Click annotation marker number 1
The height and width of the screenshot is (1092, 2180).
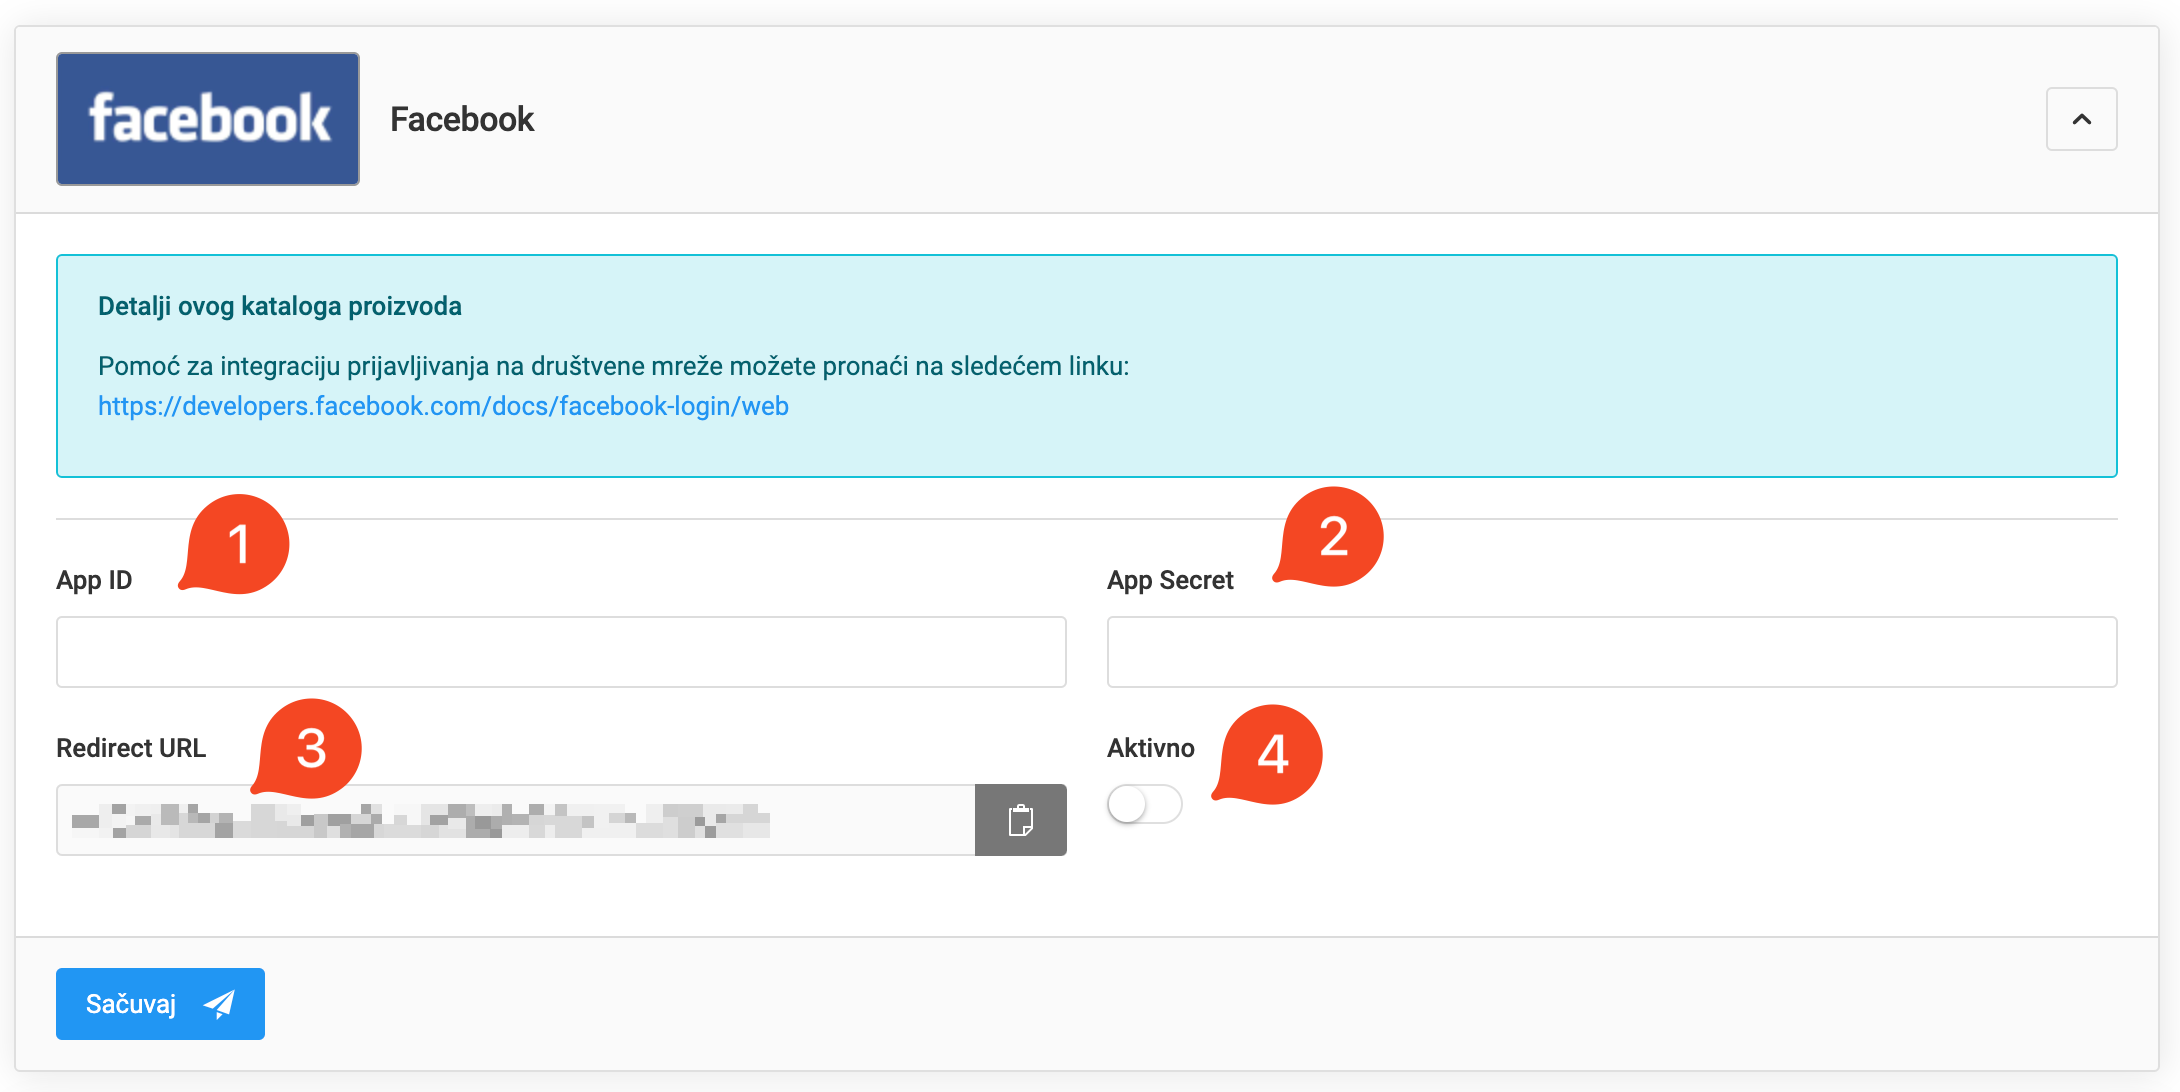(239, 544)
